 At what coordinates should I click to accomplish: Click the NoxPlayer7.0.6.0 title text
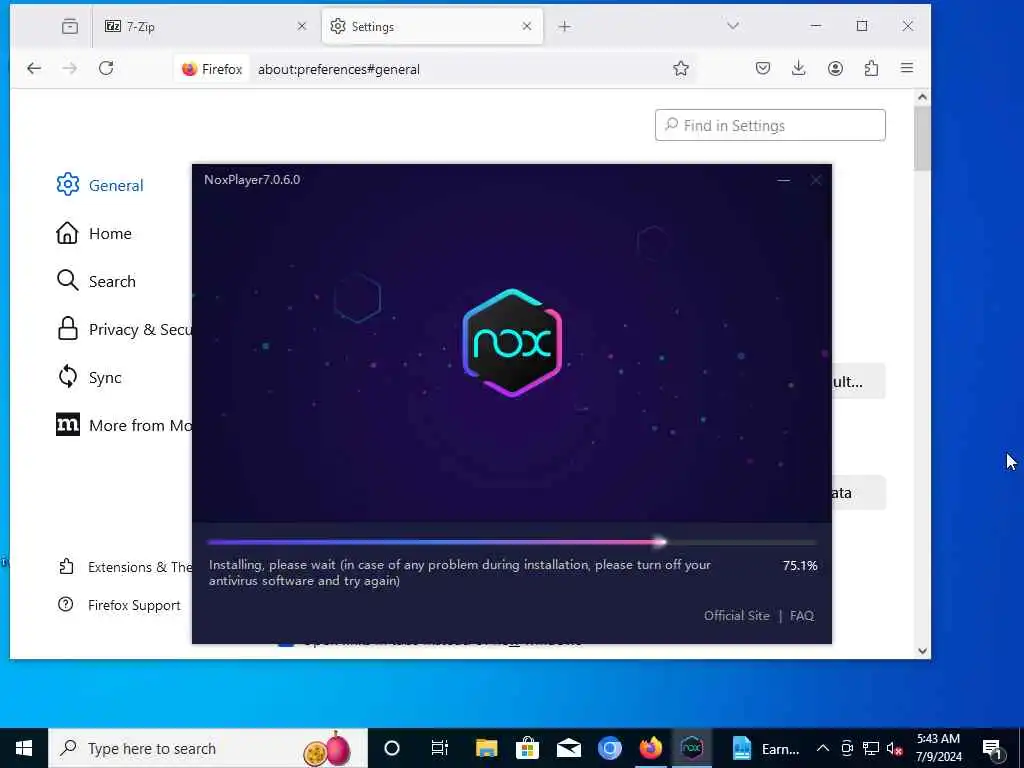point(252,180)
